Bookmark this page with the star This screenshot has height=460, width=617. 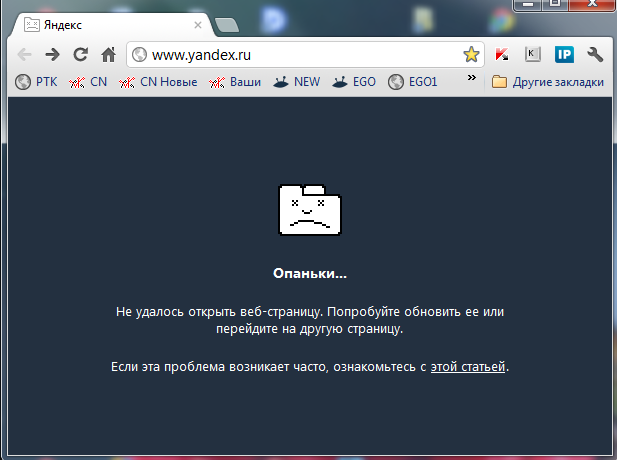471,54
